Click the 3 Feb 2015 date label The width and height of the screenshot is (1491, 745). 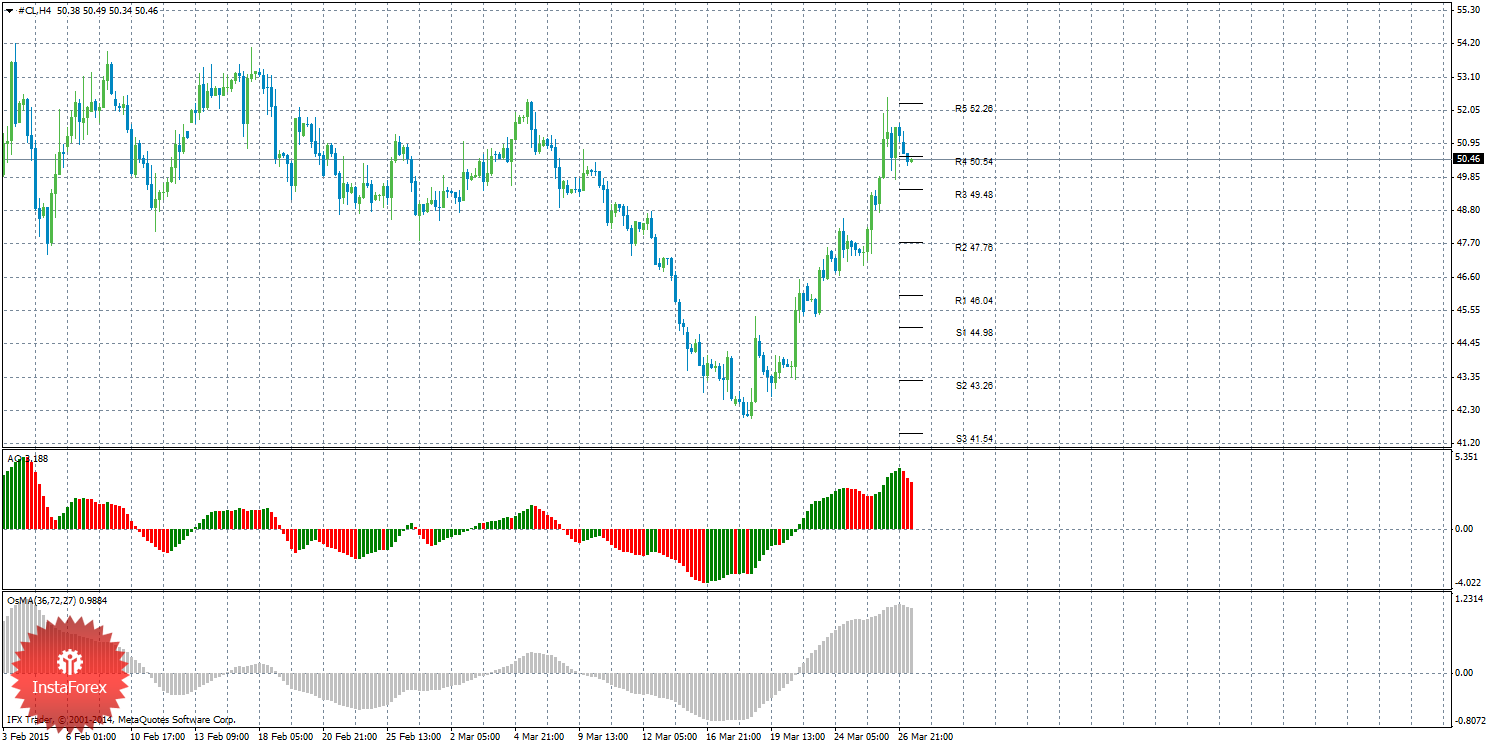(x=27, y=737)
